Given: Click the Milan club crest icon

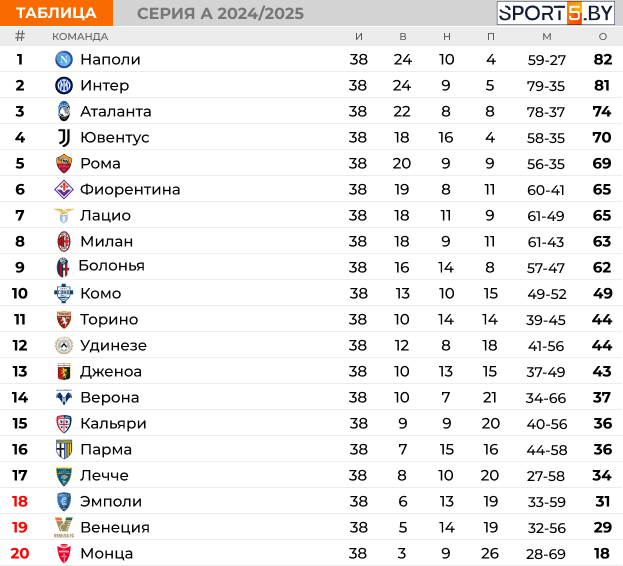Looking at the screenshot, I should point(64,241).
